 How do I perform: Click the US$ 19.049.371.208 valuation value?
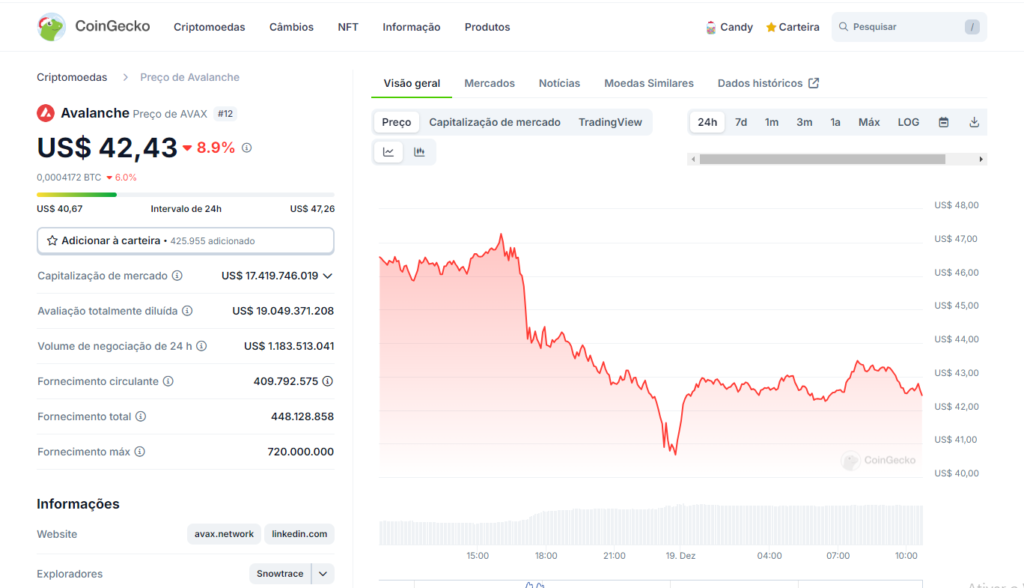pos(283,311)
